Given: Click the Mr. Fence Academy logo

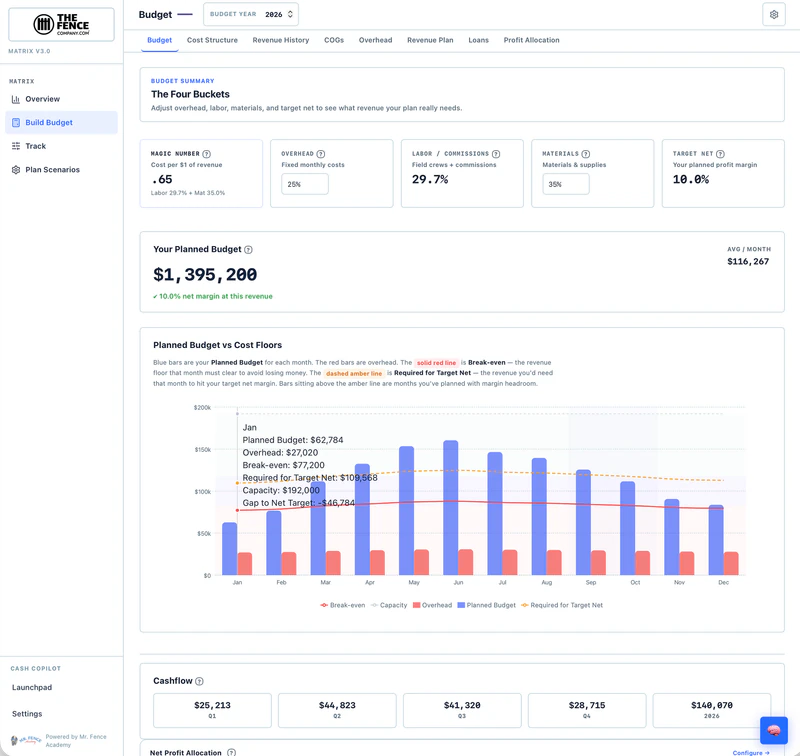Looking at the screenshot, I should 26,740.
